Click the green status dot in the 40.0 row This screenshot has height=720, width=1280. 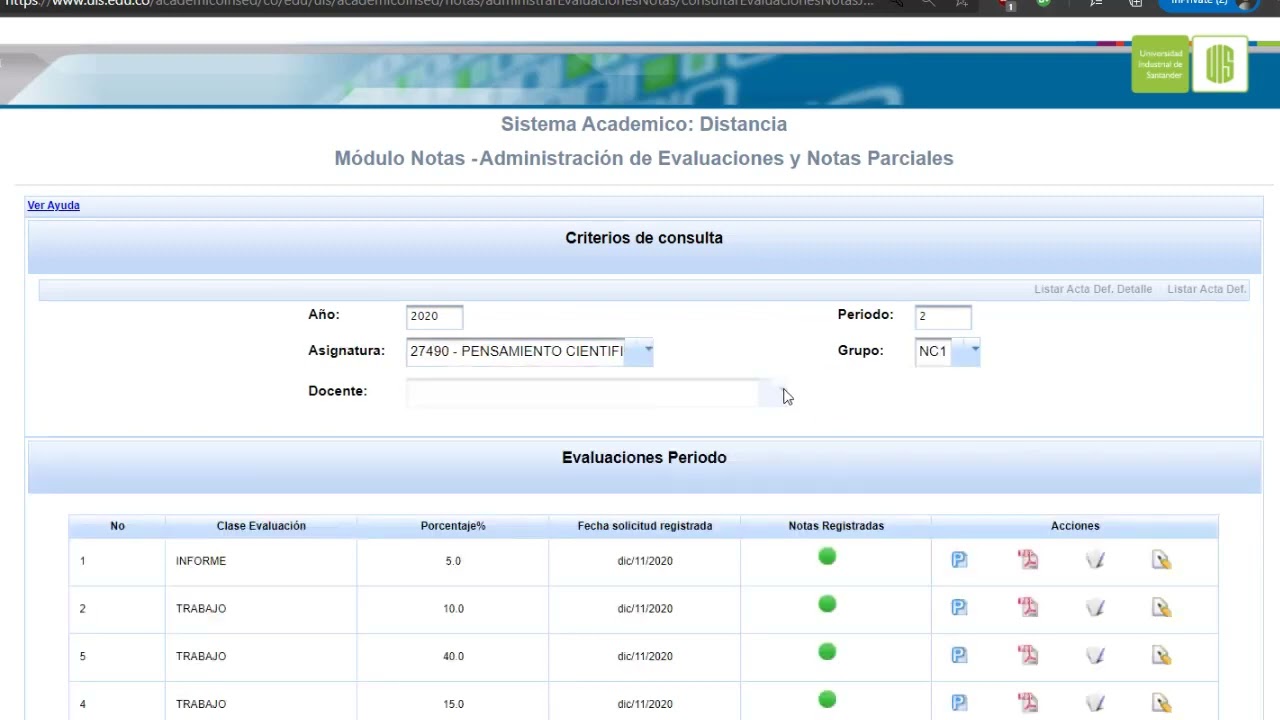click(x=827, y=652)
